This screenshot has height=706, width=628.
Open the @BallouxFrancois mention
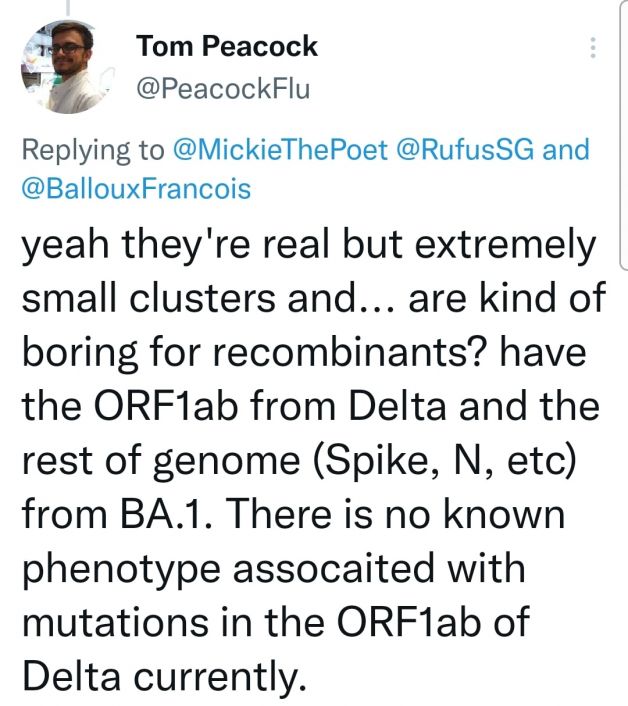click(x=136, y=189)
